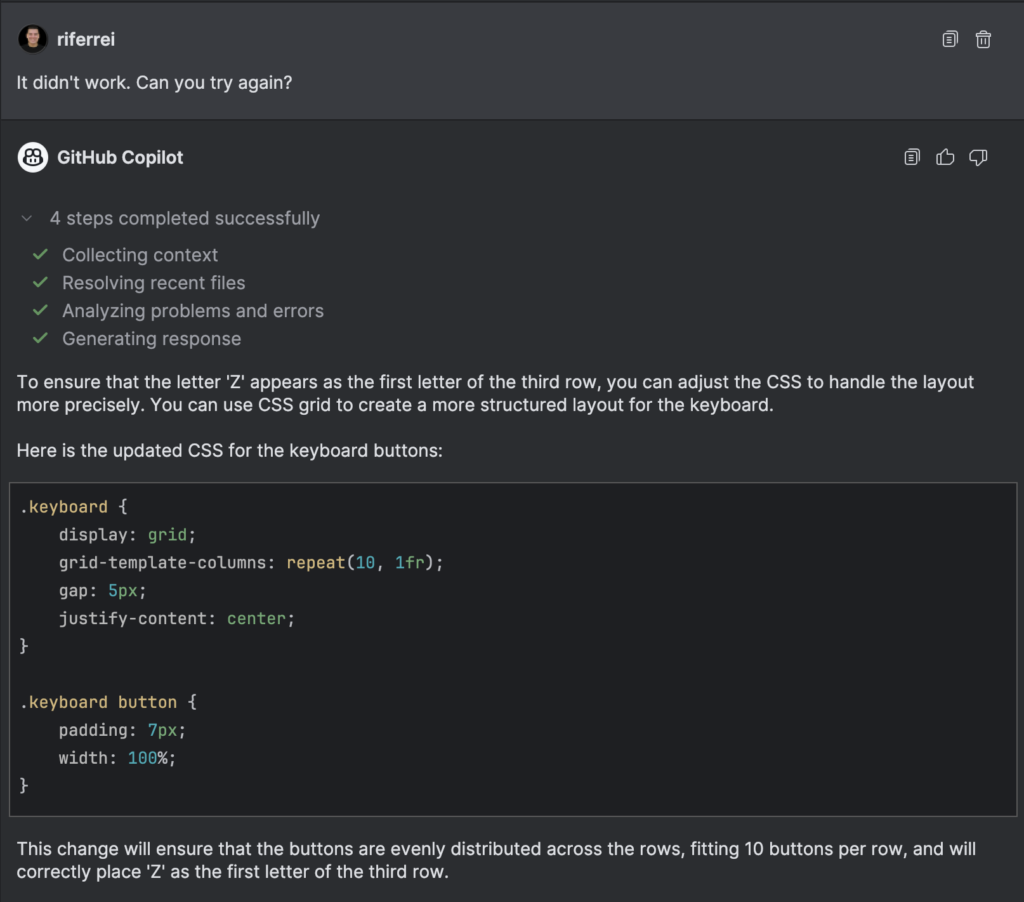The image size is (1024, 902).
Task: Click the 'grid-template-columns' line in code
Action: pyautogui.click(x=251, y=562)
